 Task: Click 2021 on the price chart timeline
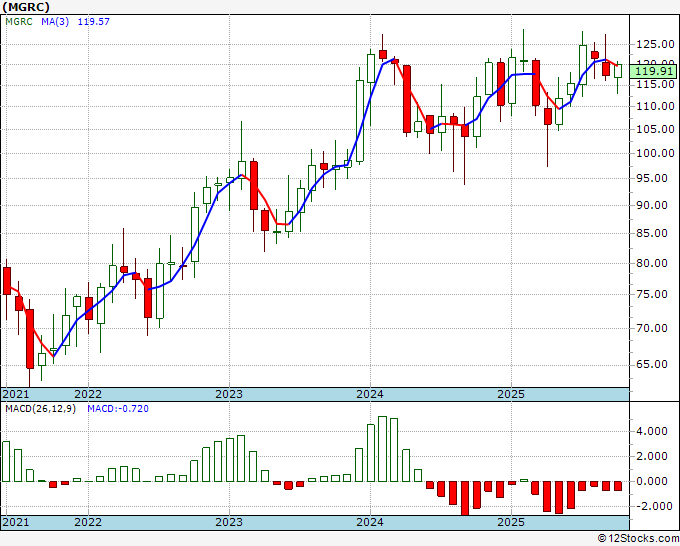pos(16,394)
